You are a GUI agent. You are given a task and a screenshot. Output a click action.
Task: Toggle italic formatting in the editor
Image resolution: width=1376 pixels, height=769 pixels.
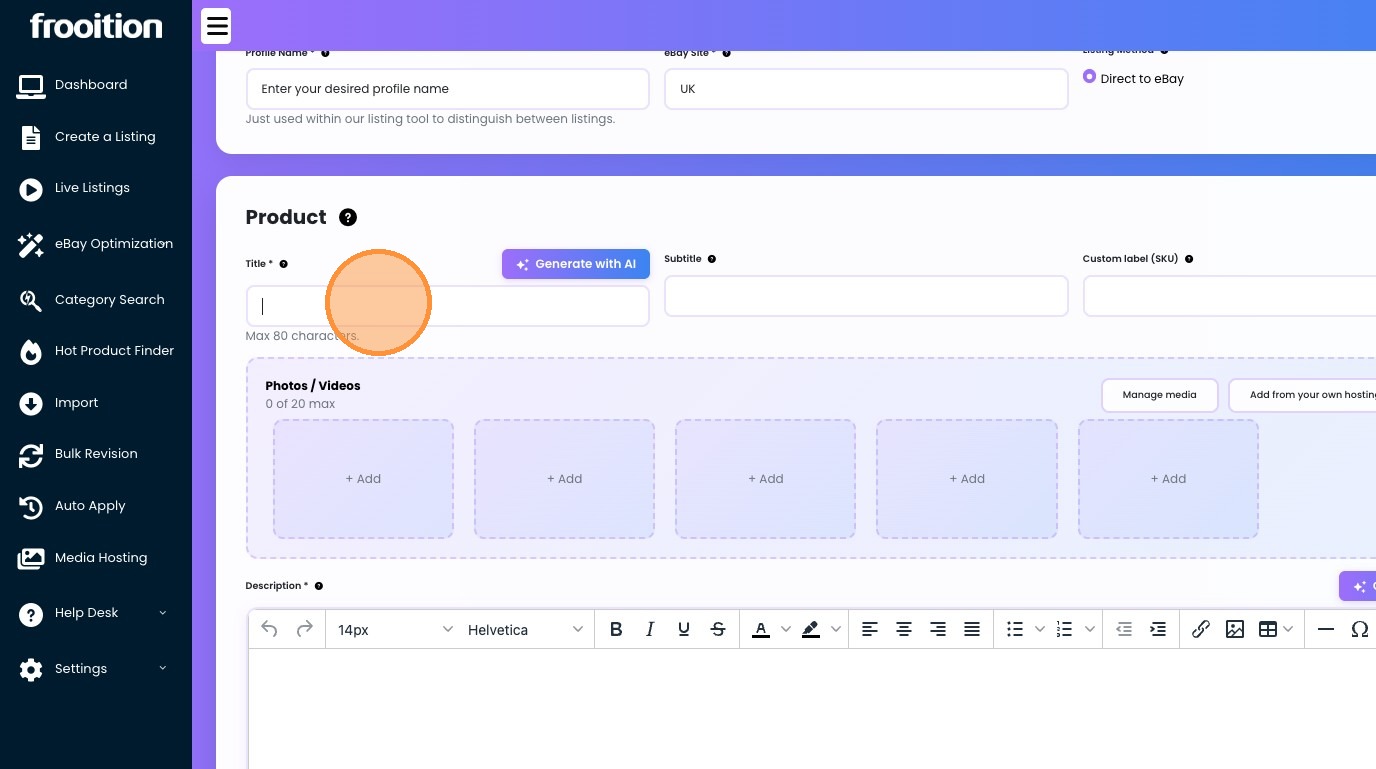pyautogui.click(x=650, y=629)
